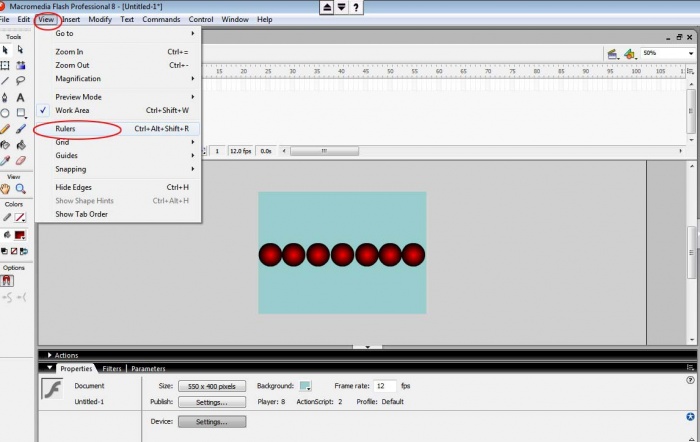The image size is (700, 442).
Task: Click the Frame rate input field
Action: 385,386
